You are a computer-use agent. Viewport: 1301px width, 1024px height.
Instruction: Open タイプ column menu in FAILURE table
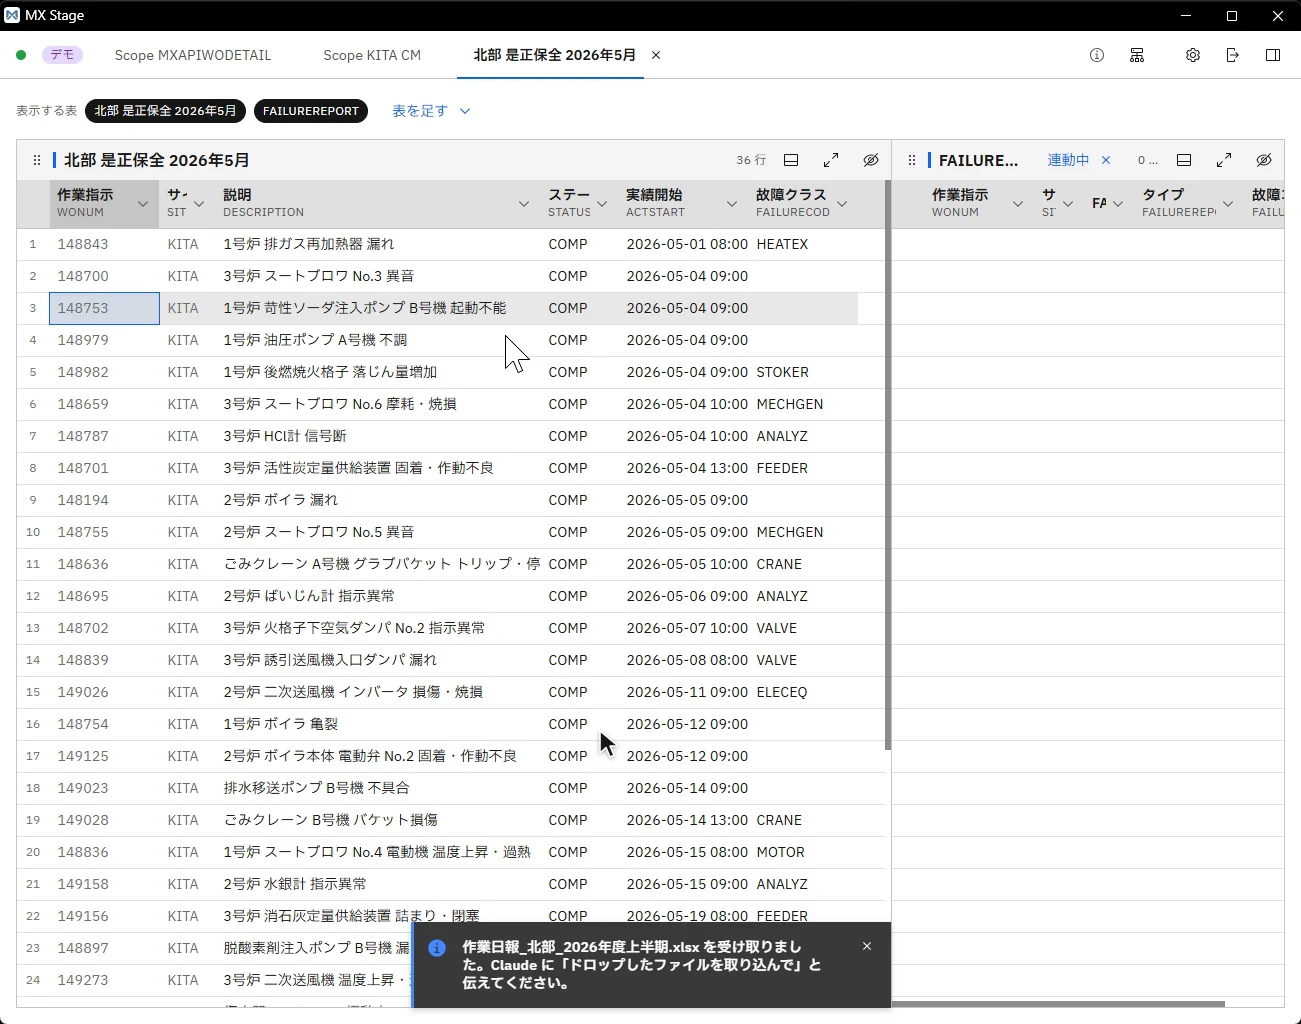pyautogui.click(x=1228, y=204)
